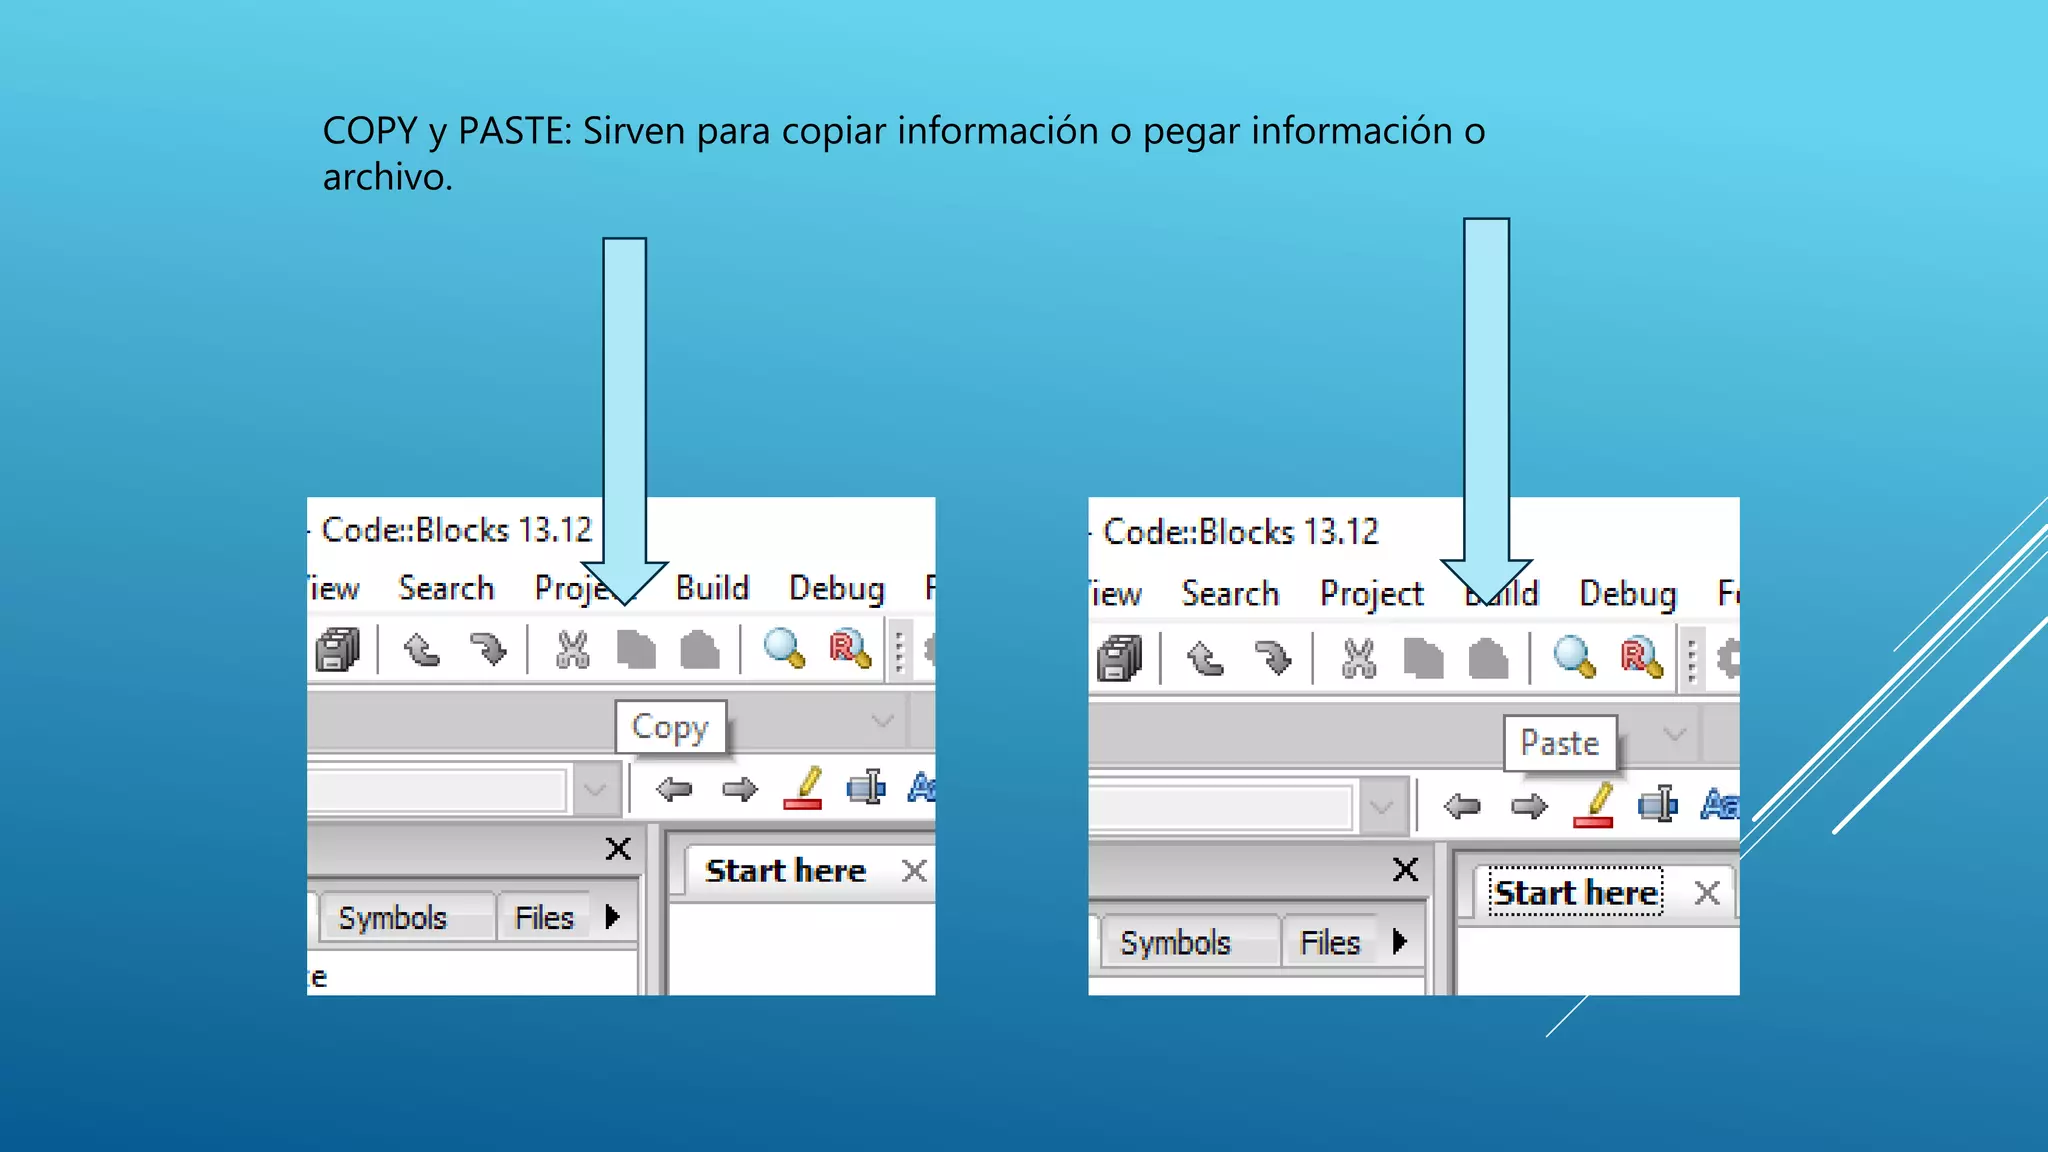Image resolution: width=2048 pixels, height=1152 pixels.
Task: Click match-case Aa icon in right screenshot
Action: pos(1720,804)
